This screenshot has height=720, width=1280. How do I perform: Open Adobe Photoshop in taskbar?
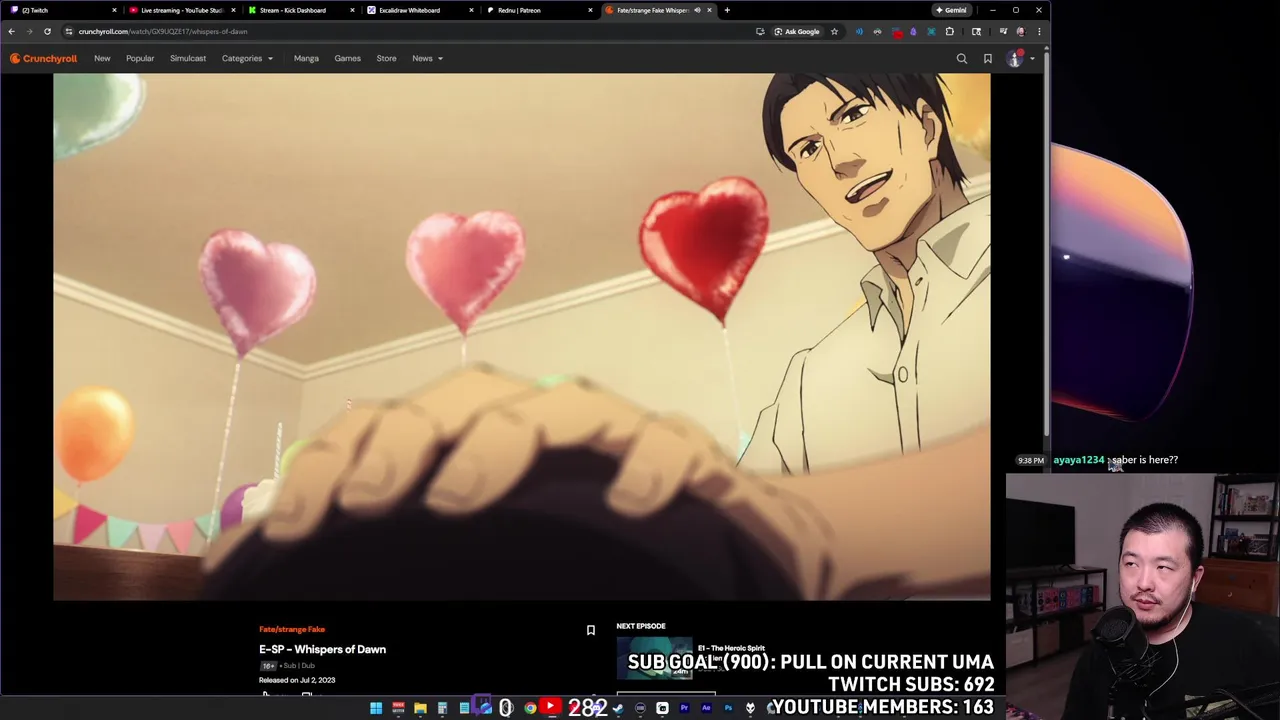pyautogui.click(x=728, y=708)
